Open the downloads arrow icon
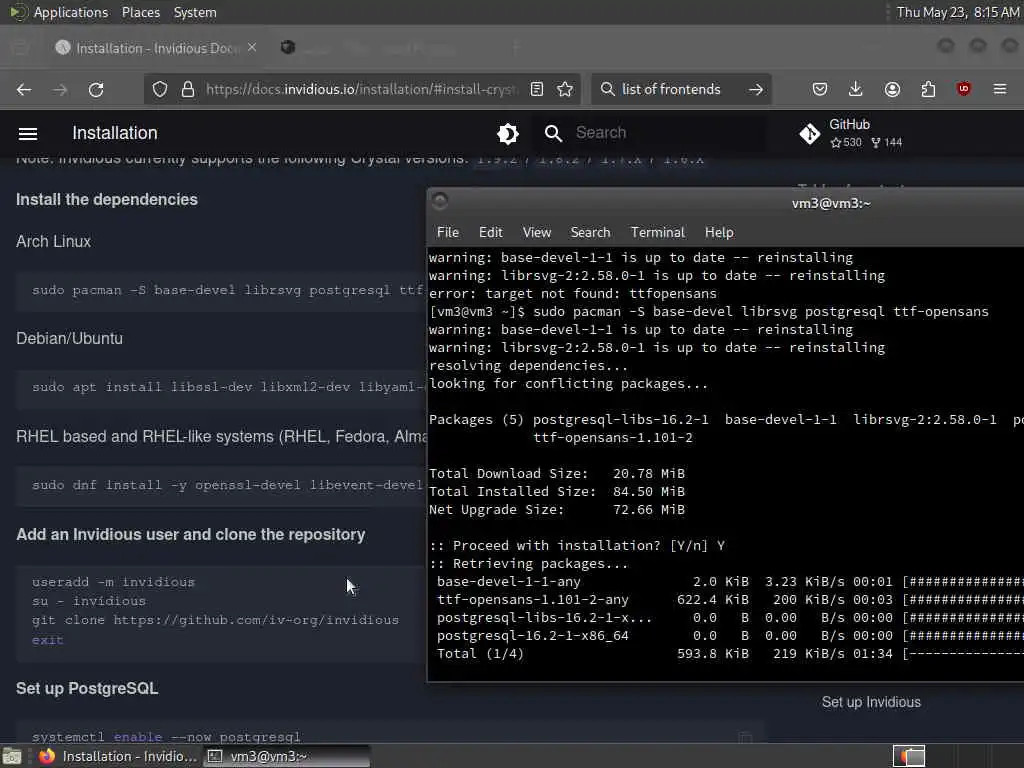Viewport: 1024px width, 768px height. [856, 89]
